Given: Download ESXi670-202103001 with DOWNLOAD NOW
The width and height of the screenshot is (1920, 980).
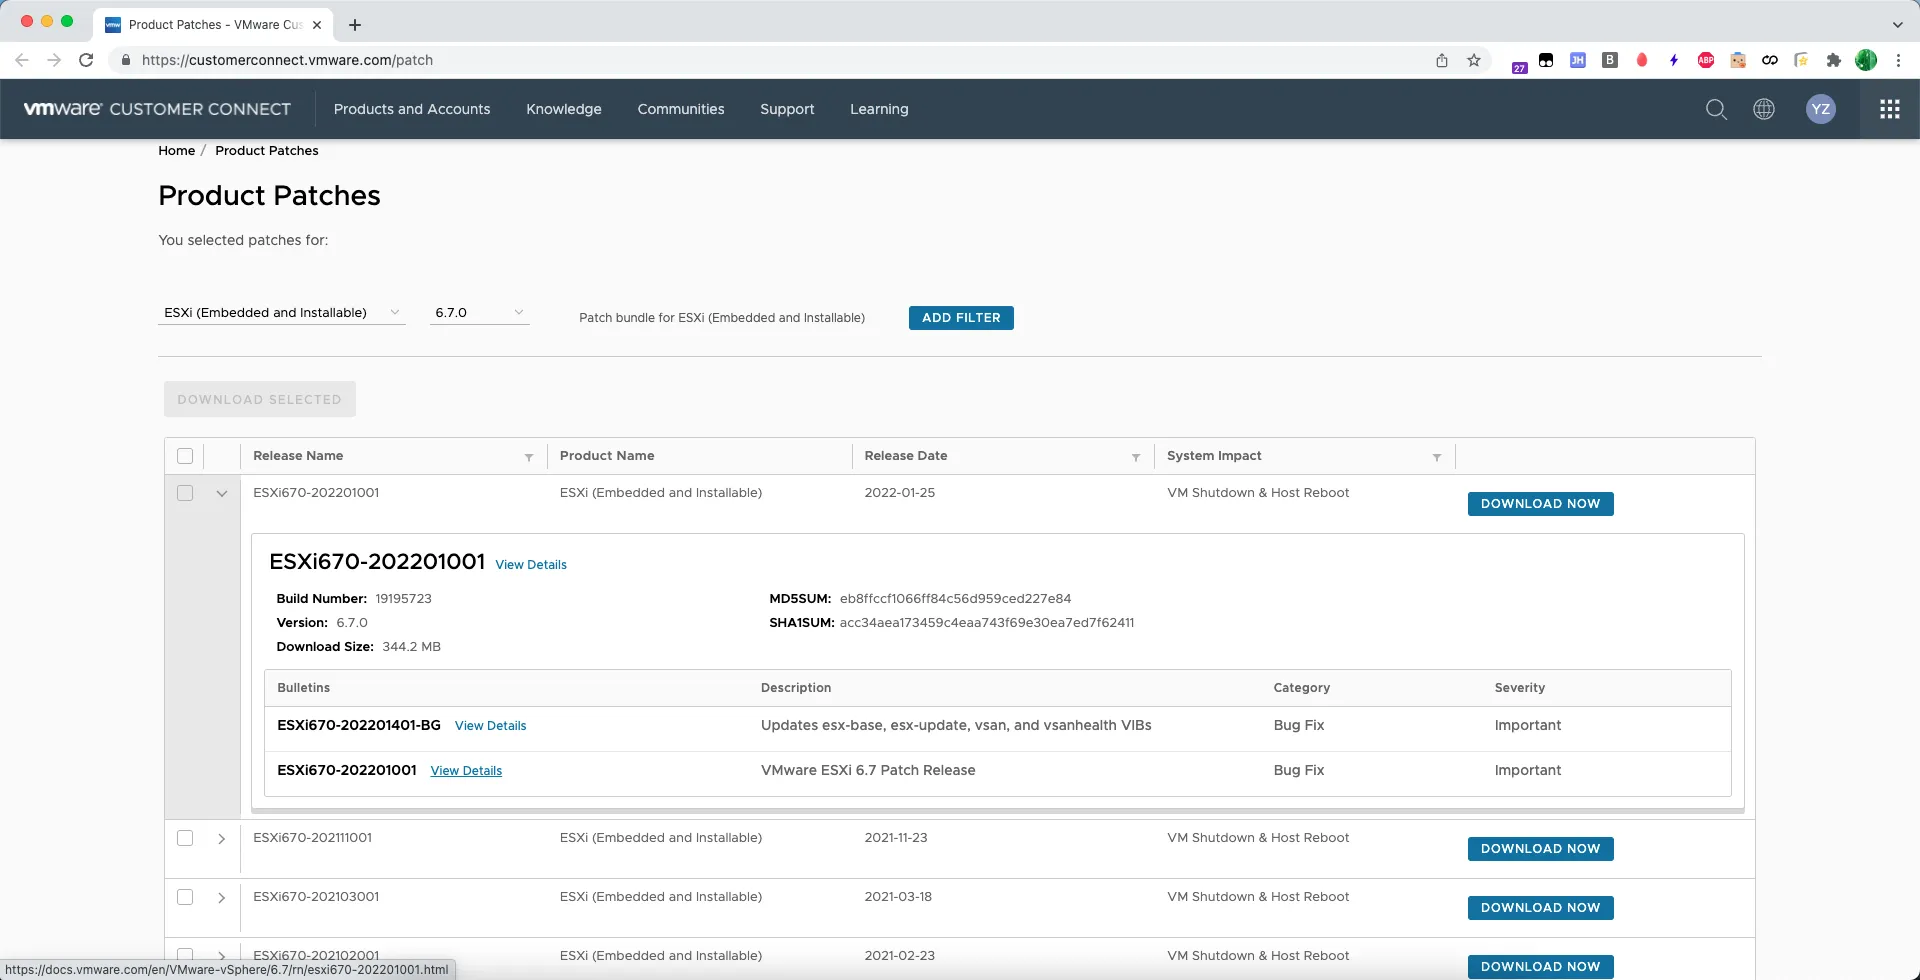Looking at the screenshot, I should point(1540,908).
